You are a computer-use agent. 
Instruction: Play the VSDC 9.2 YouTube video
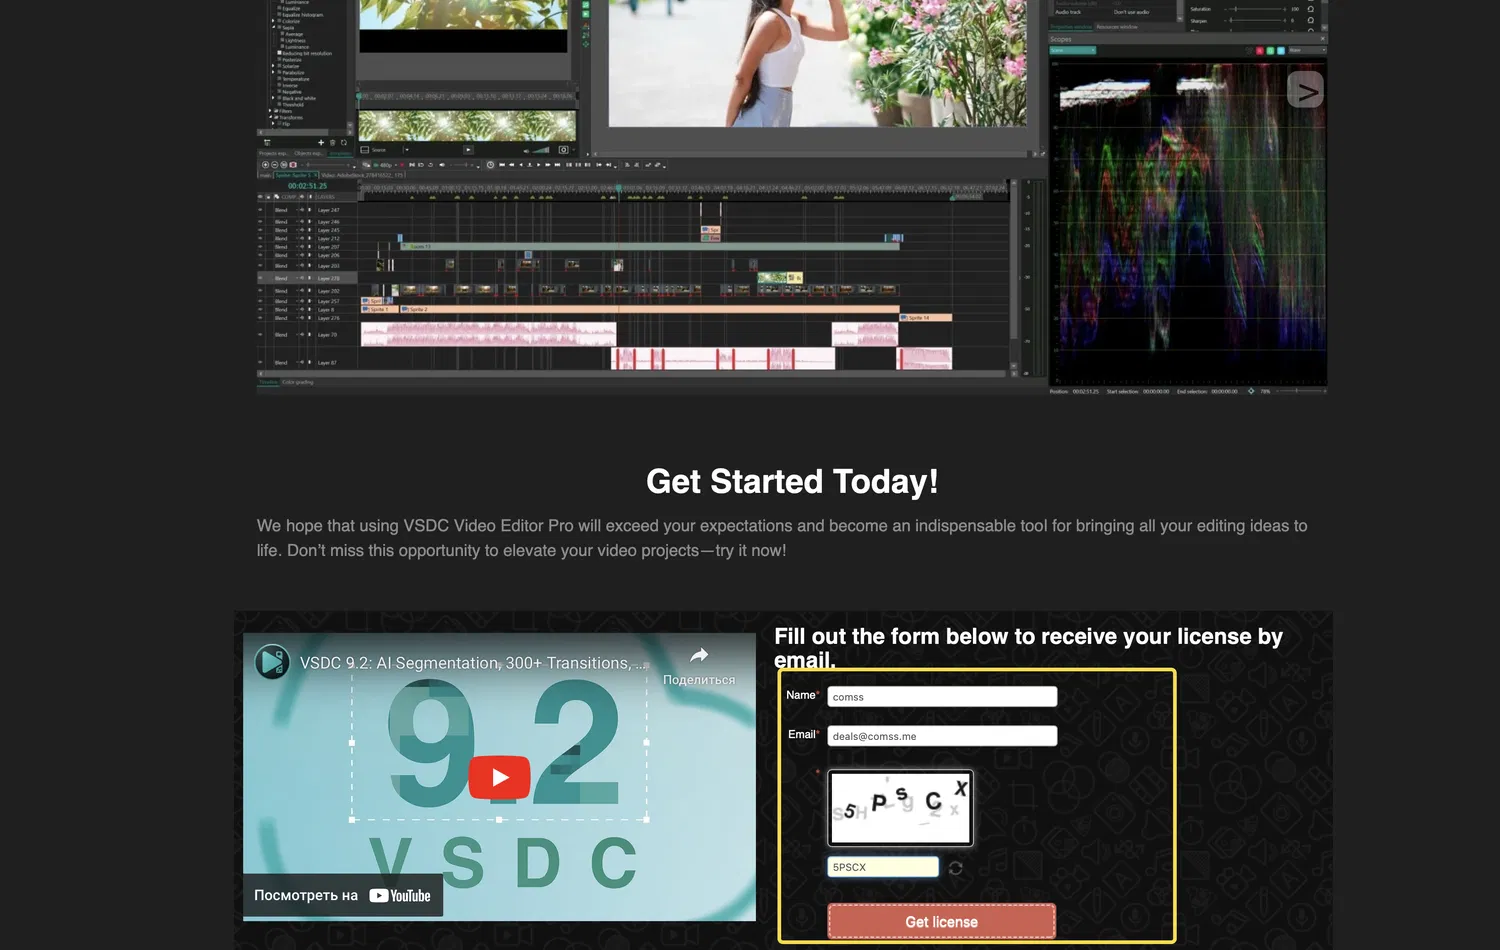[499, 777]
